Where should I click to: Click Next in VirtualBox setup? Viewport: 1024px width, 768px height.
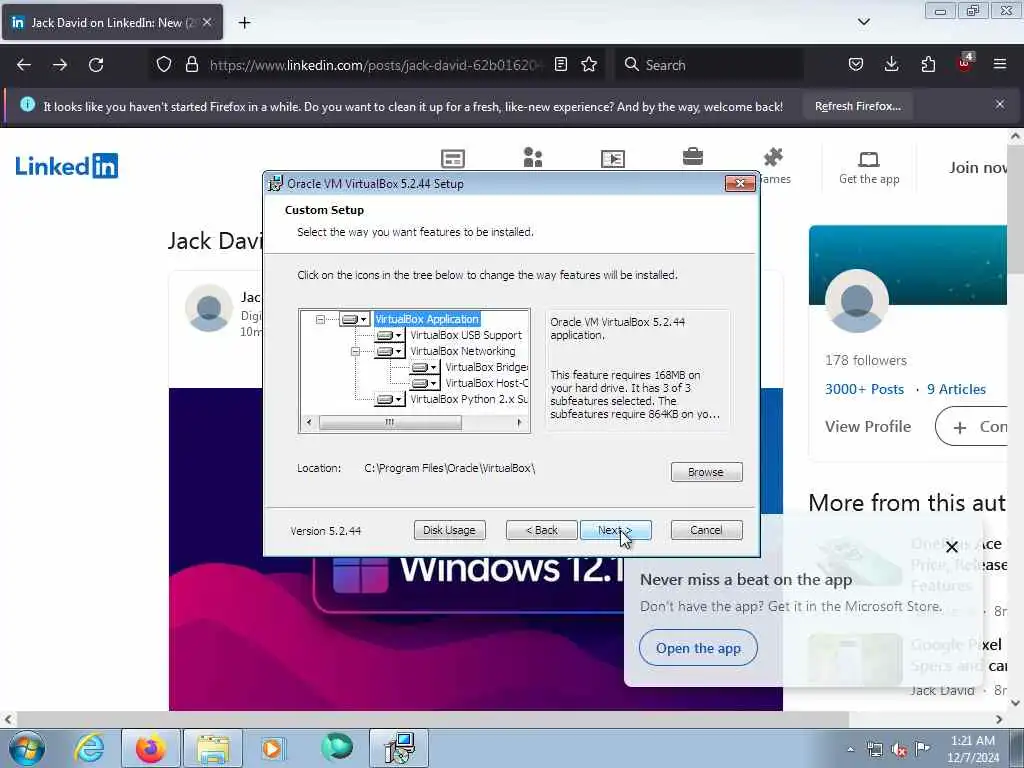click(x=615, y=530)
